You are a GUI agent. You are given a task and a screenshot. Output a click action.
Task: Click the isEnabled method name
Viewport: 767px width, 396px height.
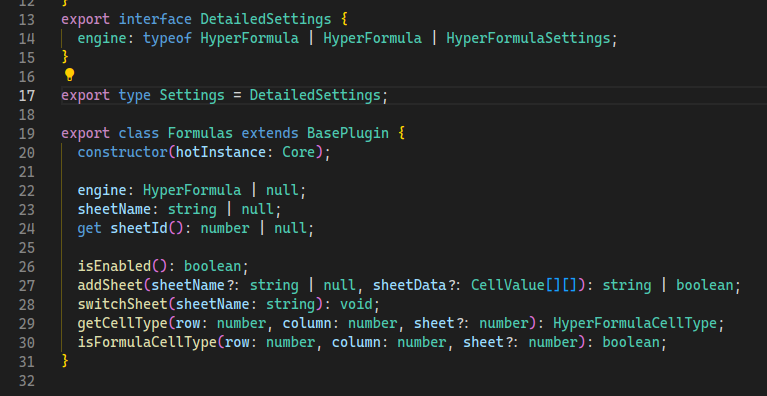click(x=114, y=266)
